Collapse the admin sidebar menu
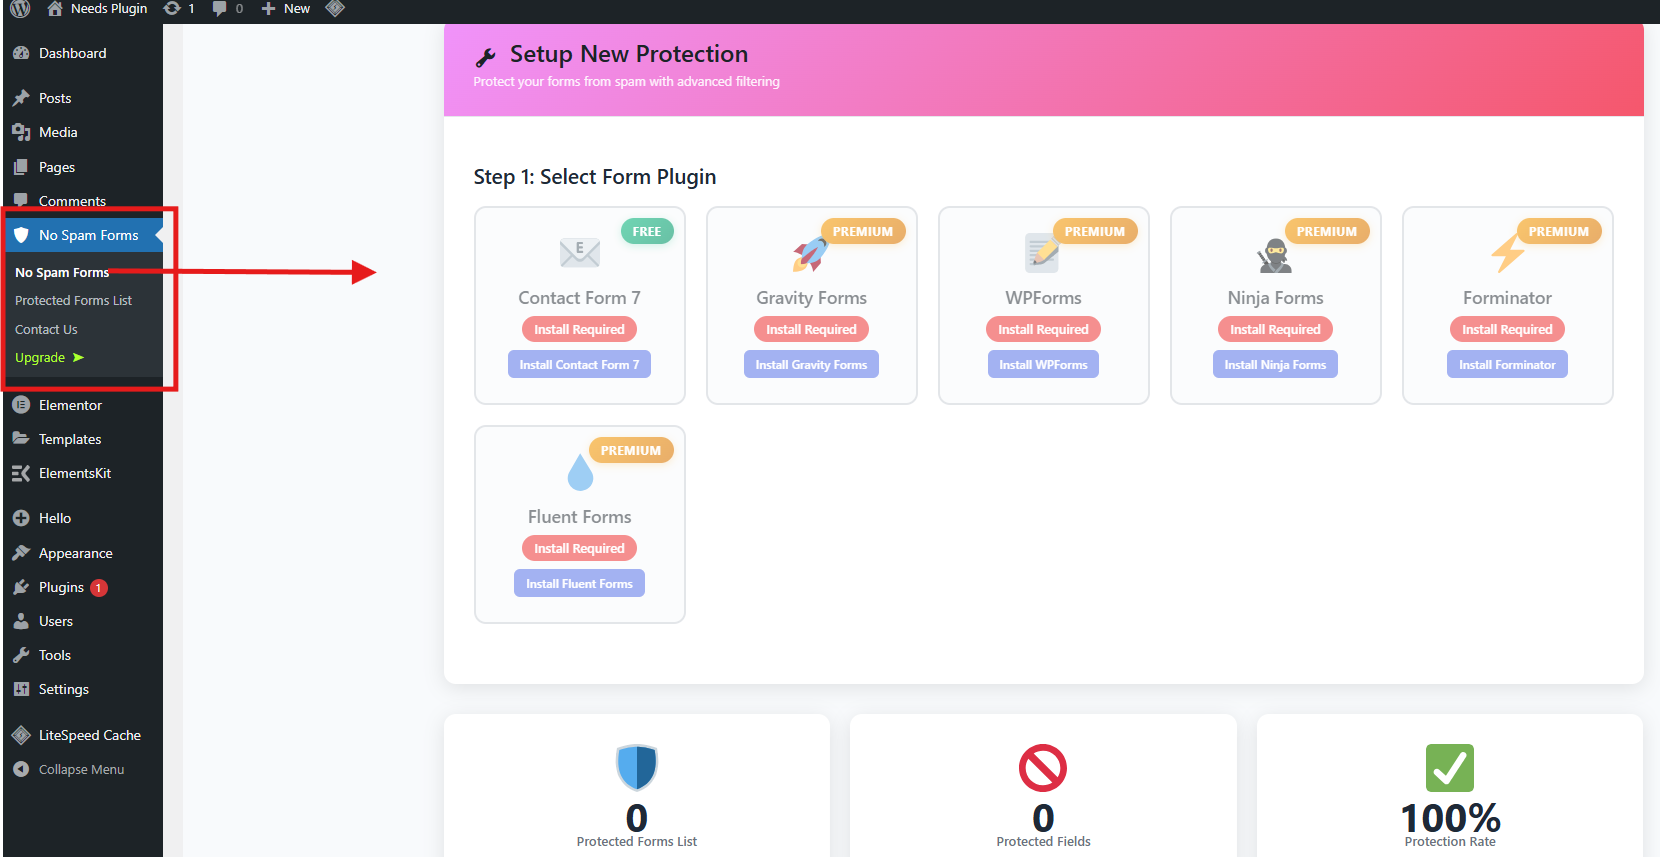 (81, 770)
